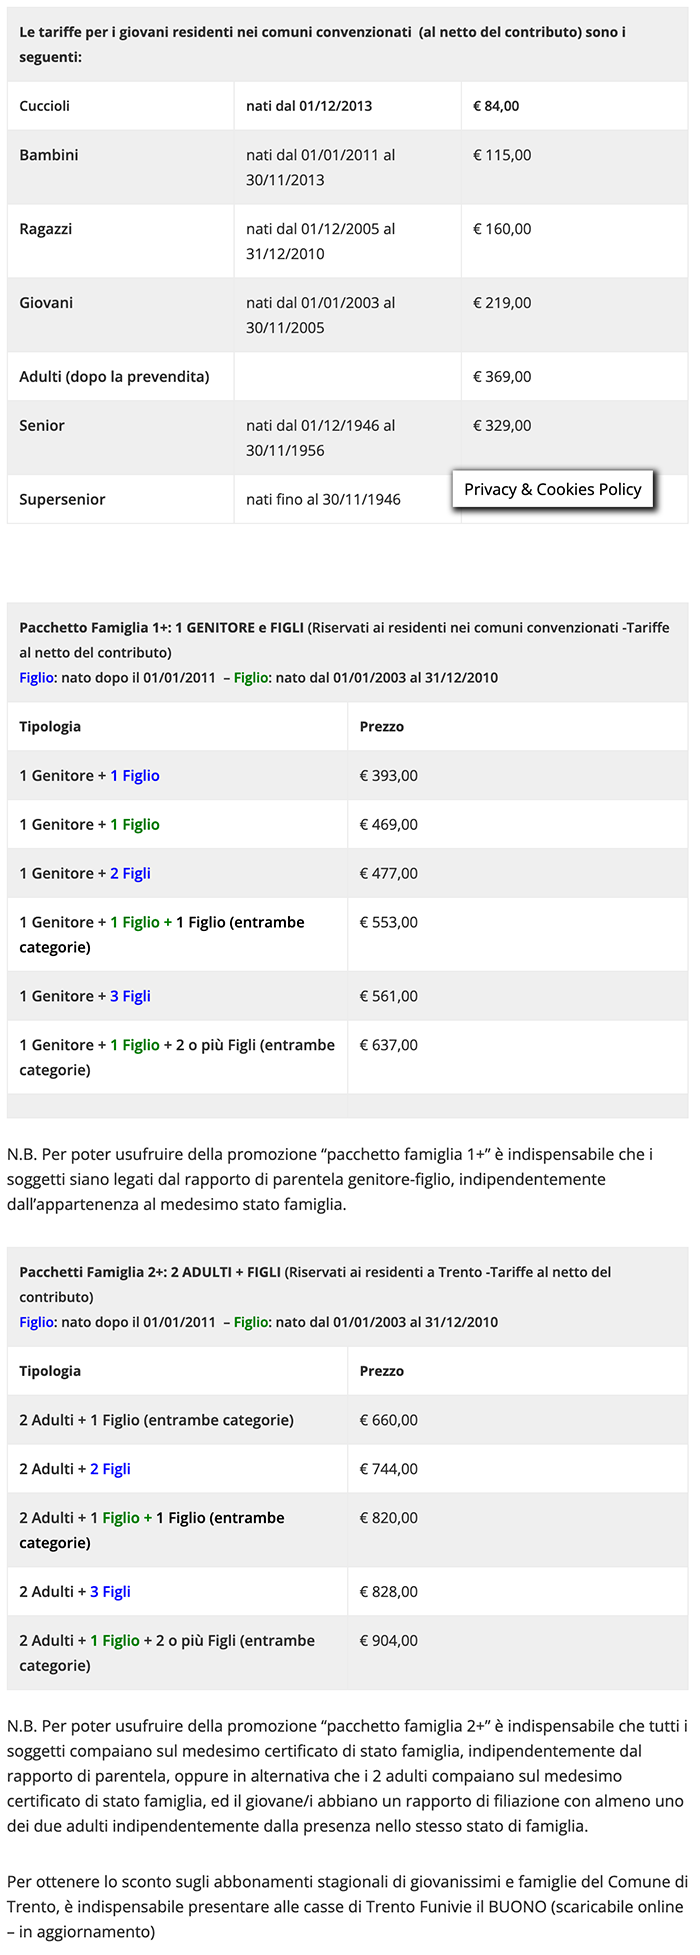Click the Ragazzi birth date range cell
700x1955 pixels.
point(321,241)
